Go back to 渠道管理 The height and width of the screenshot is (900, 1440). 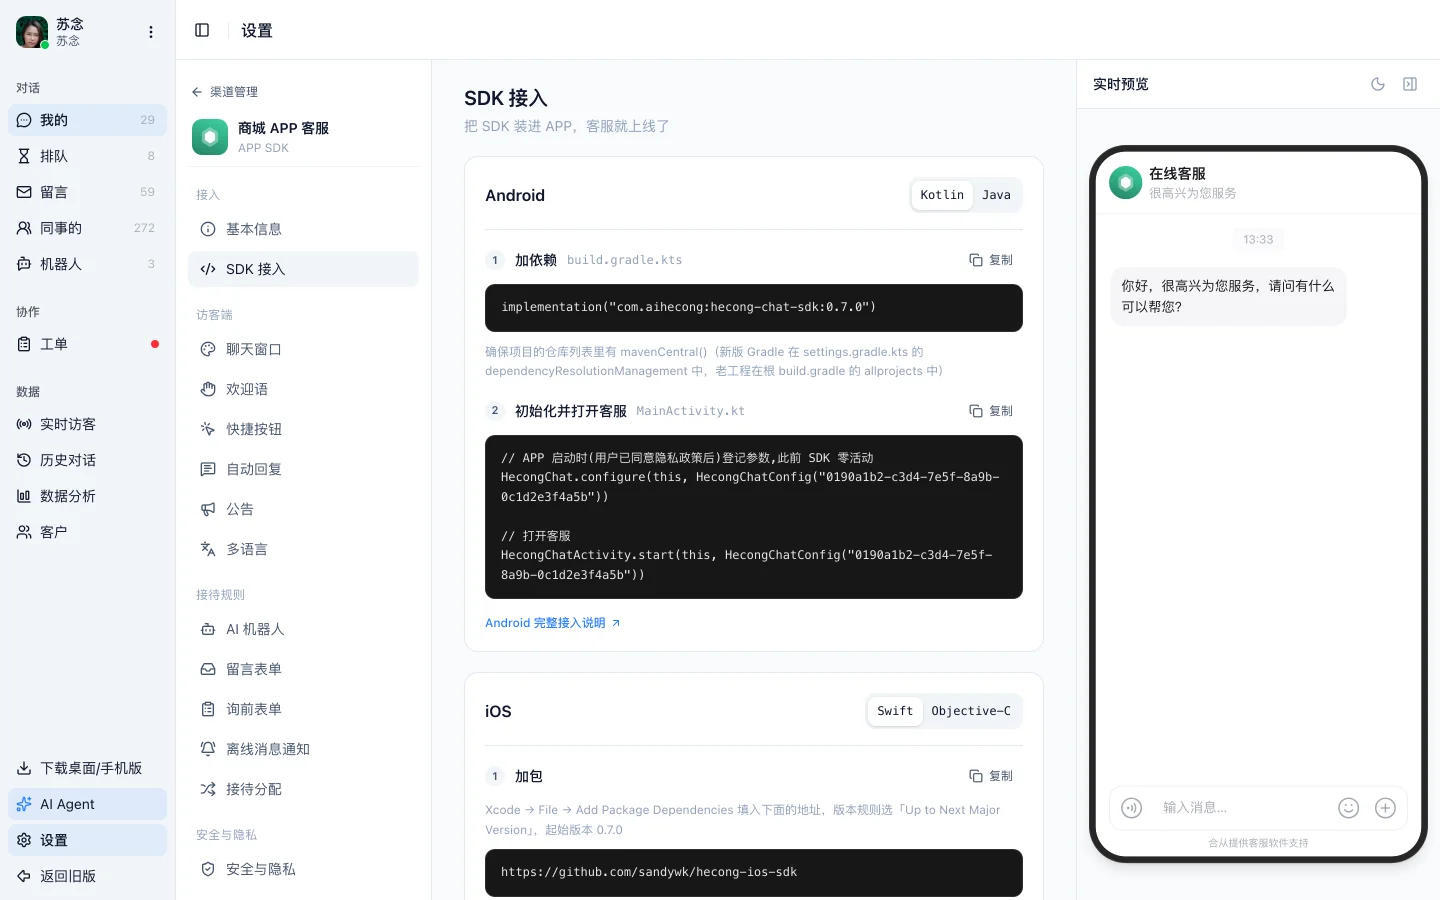(225, 92)
